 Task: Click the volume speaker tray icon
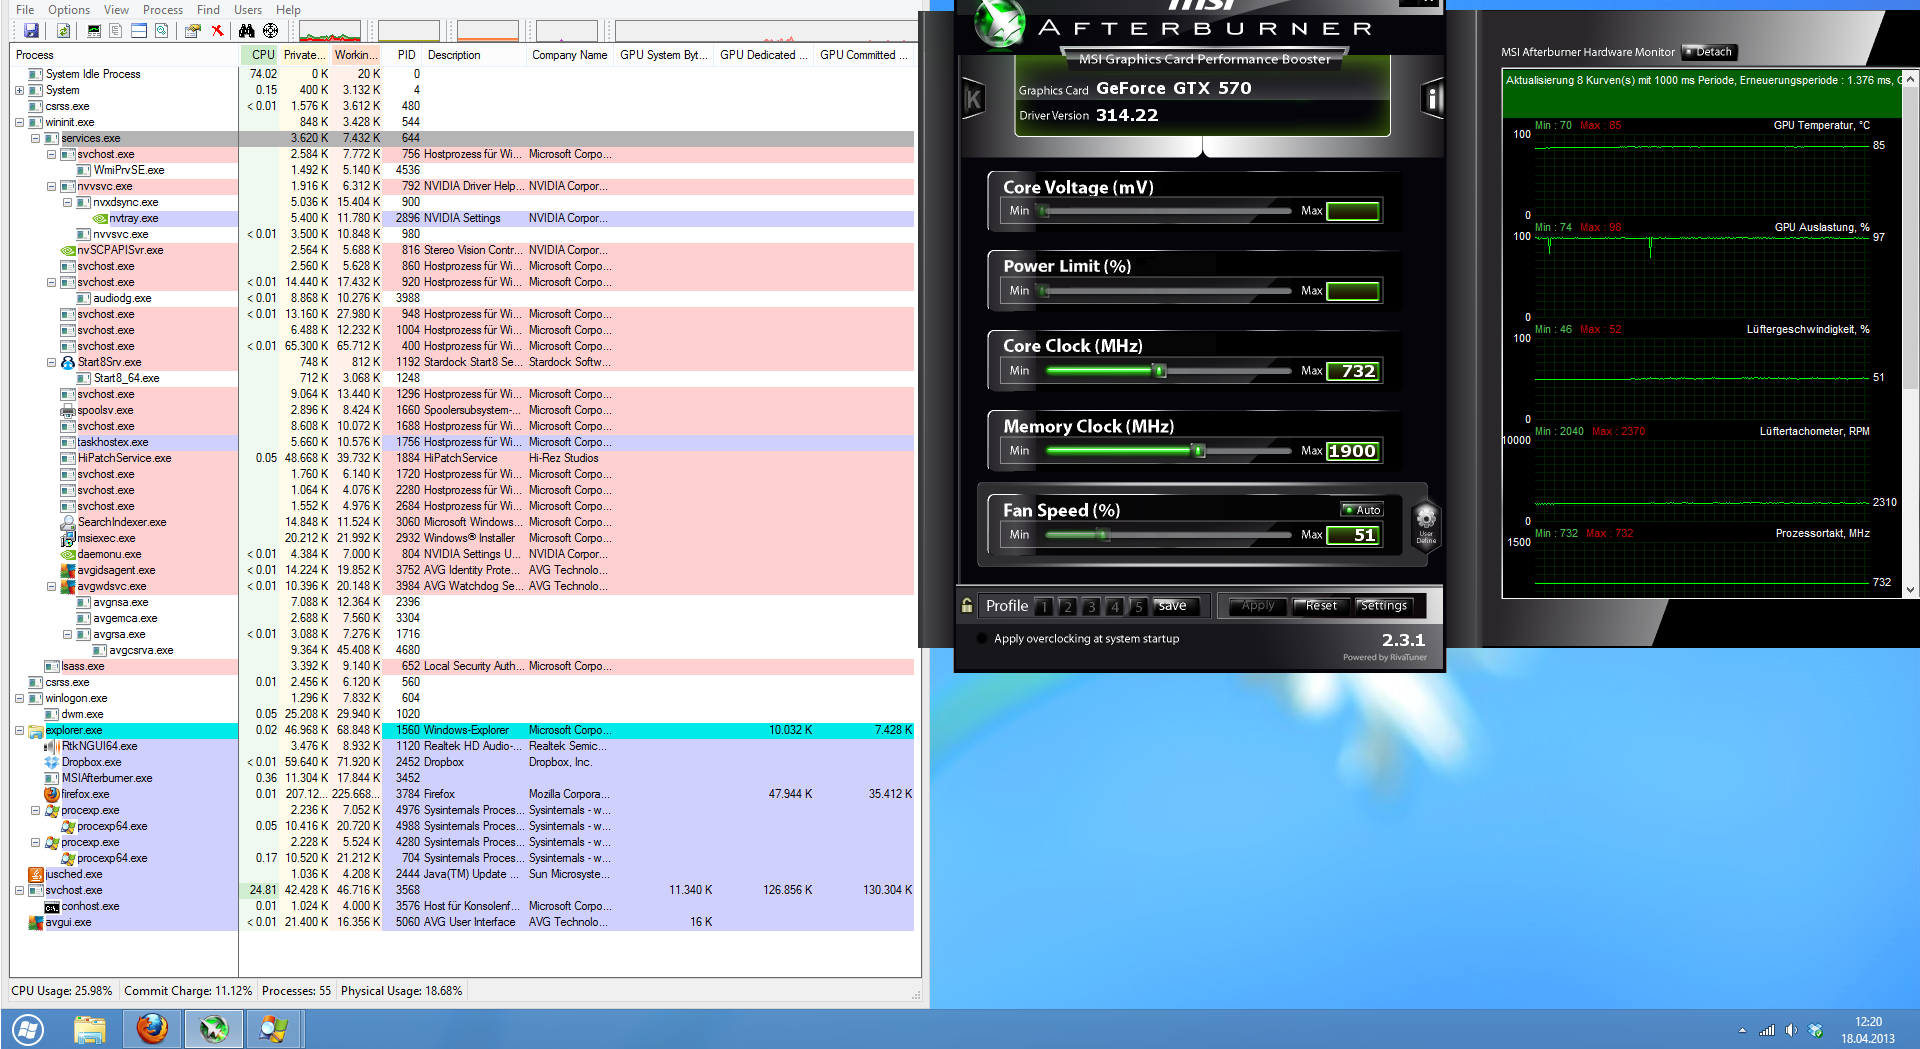1791,1030
